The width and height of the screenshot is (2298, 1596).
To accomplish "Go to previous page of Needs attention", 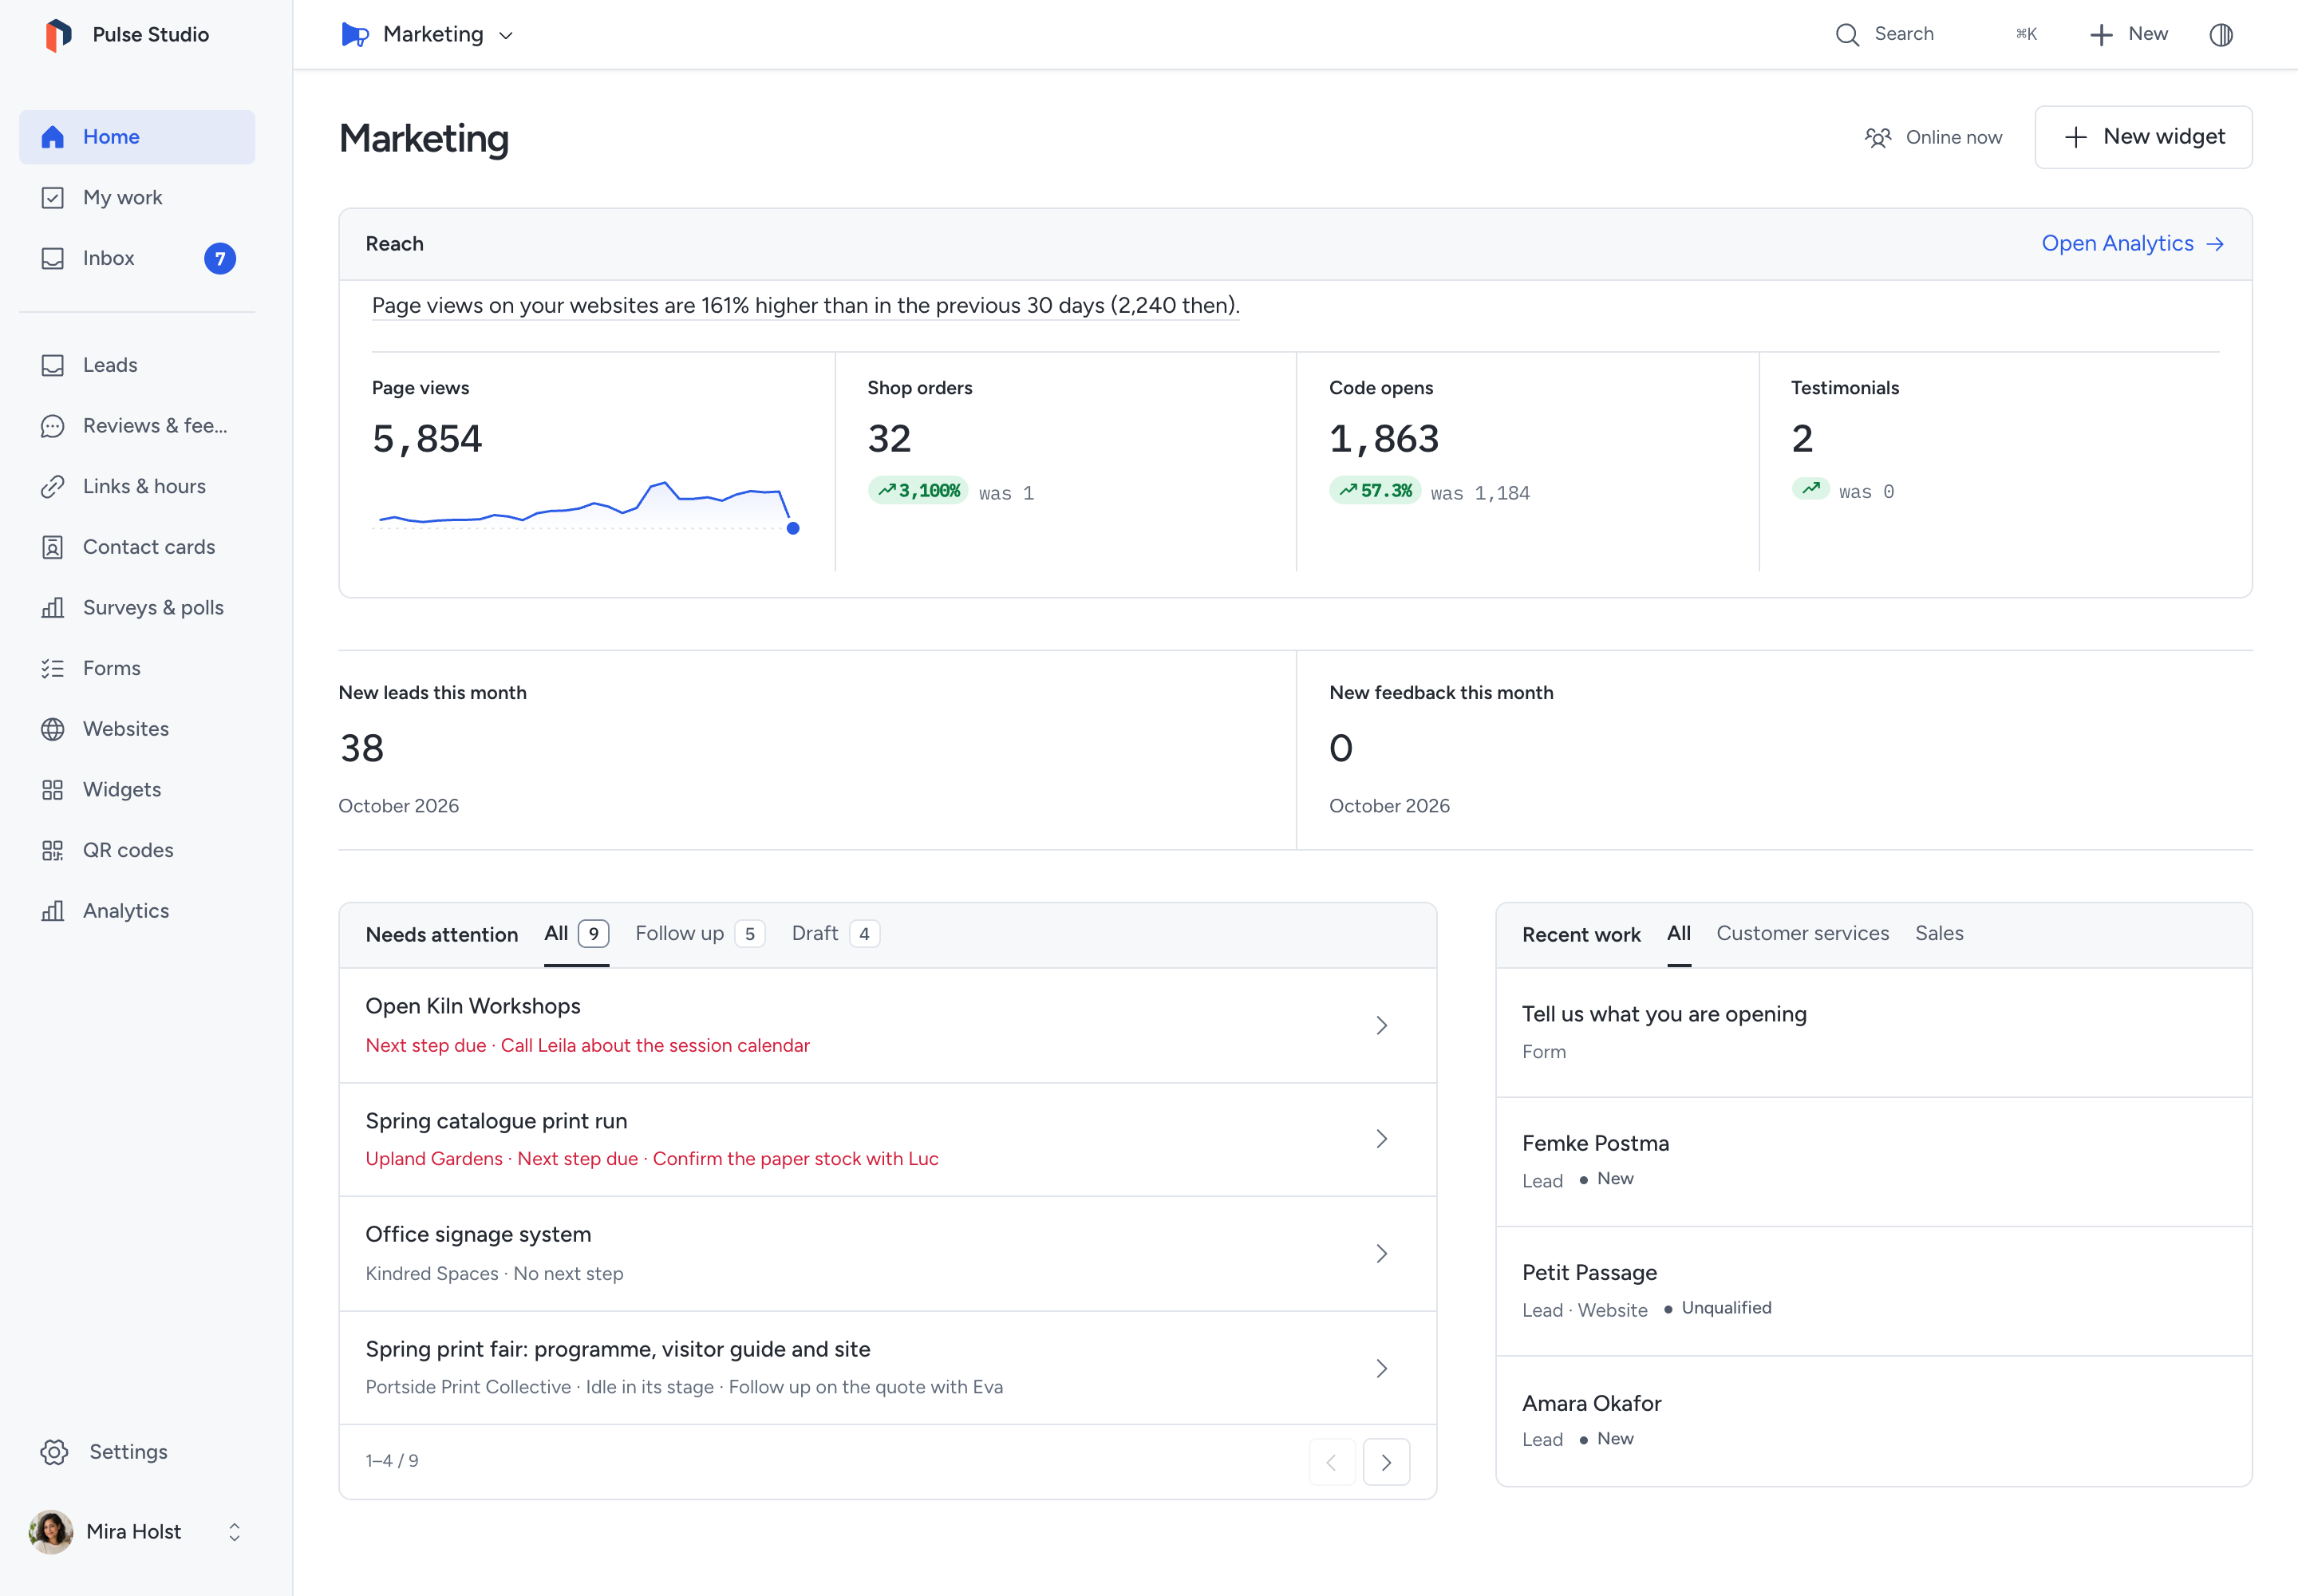I will (x=1332, y=1462).
